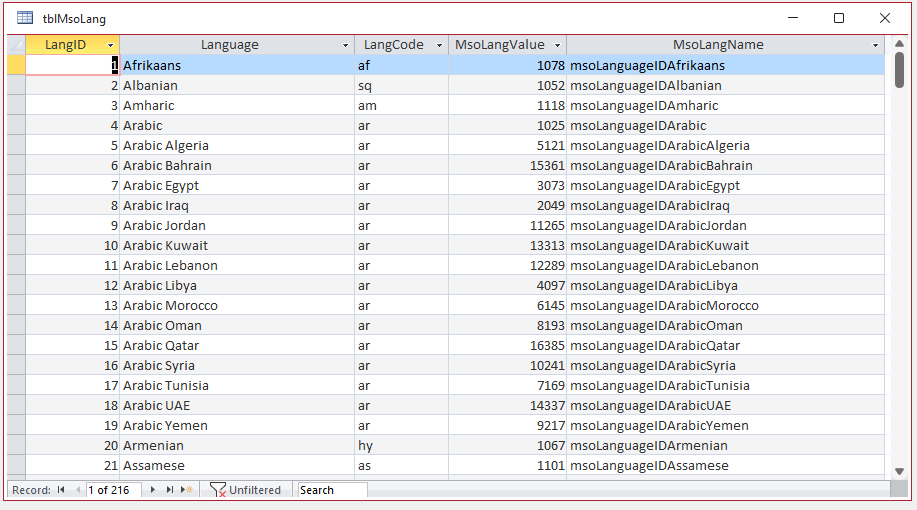Screen dimensions: 917x510
Task: Jump to the last record
Action: (170, 490)
